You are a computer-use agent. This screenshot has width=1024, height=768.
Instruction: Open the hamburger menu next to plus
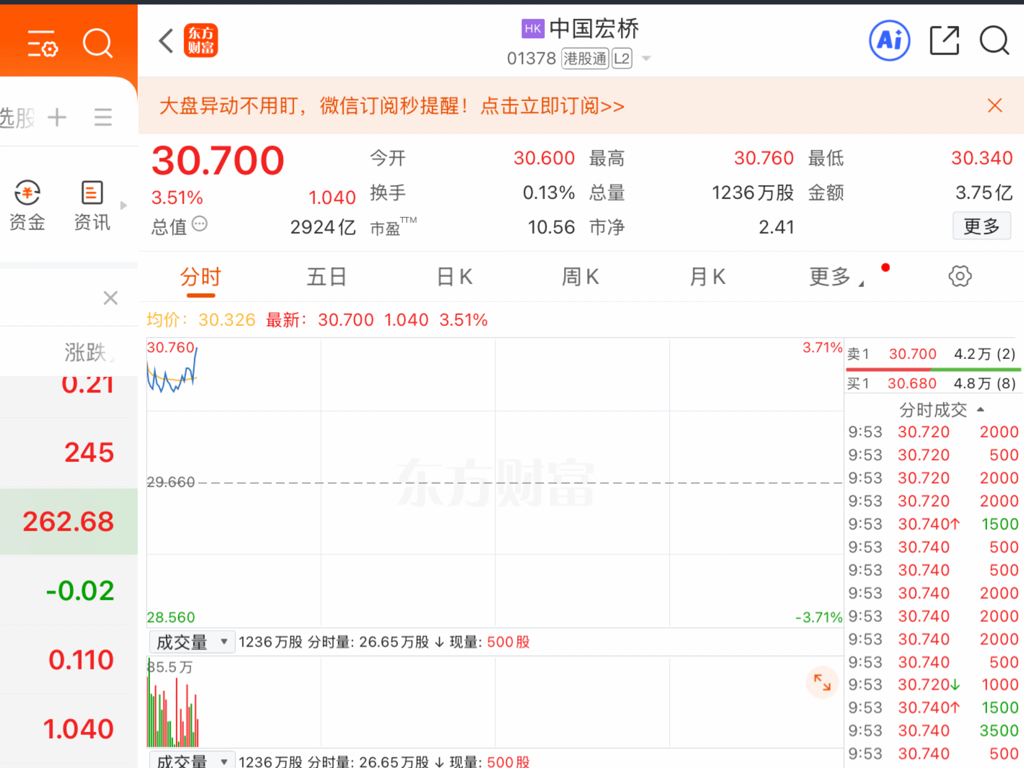click(103, 117)
